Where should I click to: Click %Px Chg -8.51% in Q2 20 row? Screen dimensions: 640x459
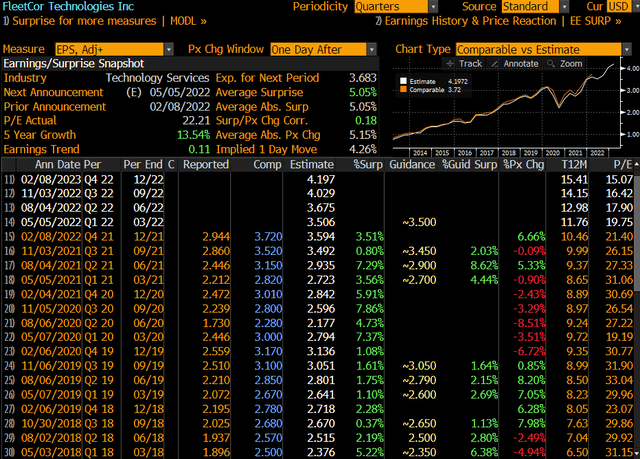(x=529, y=323)
